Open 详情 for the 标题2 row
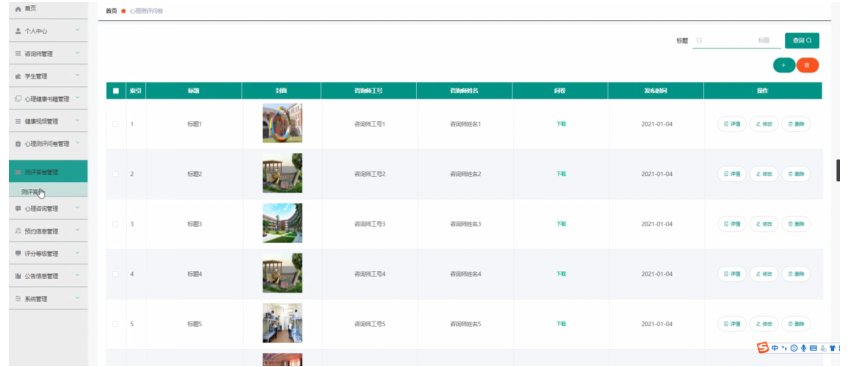The width and height of the screenshot is (859, 367). tap(732, 174)
